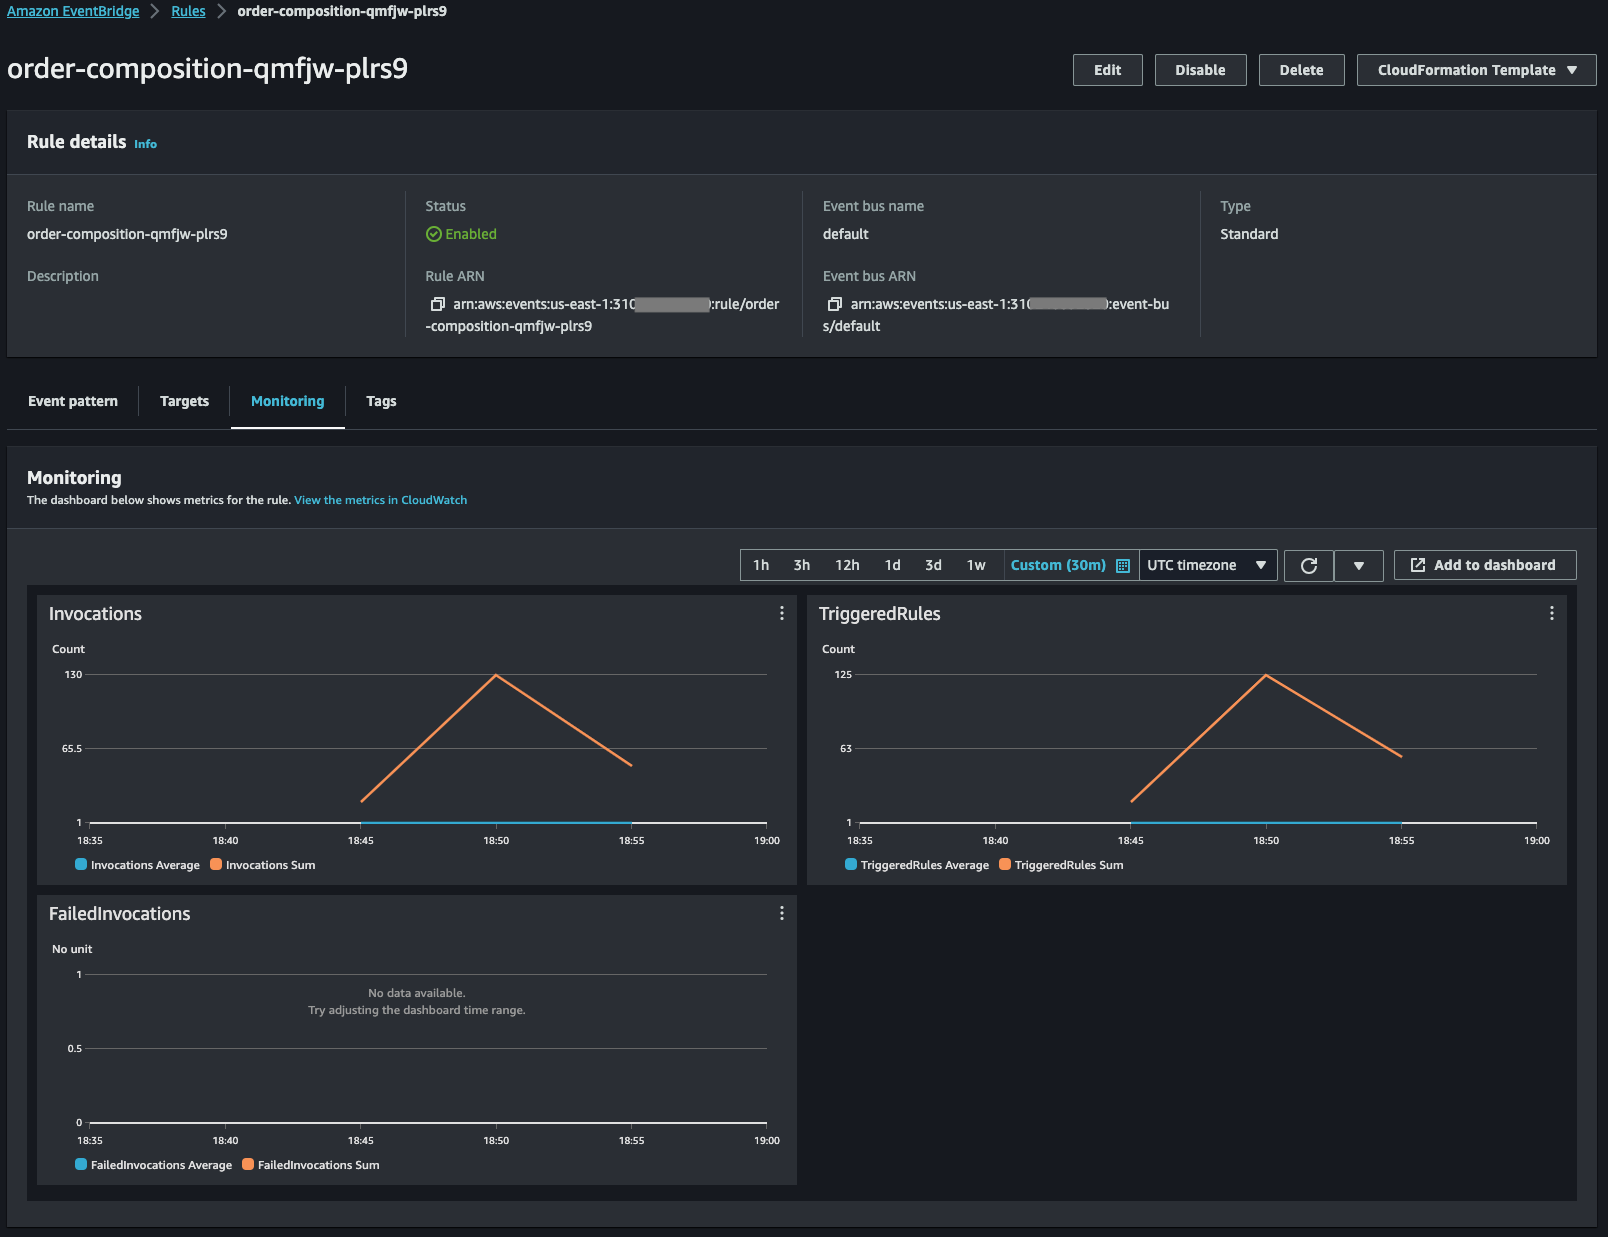
Task: Open the Amazon EventBridge breadcrumb link
Action: (x=73, y=11)
